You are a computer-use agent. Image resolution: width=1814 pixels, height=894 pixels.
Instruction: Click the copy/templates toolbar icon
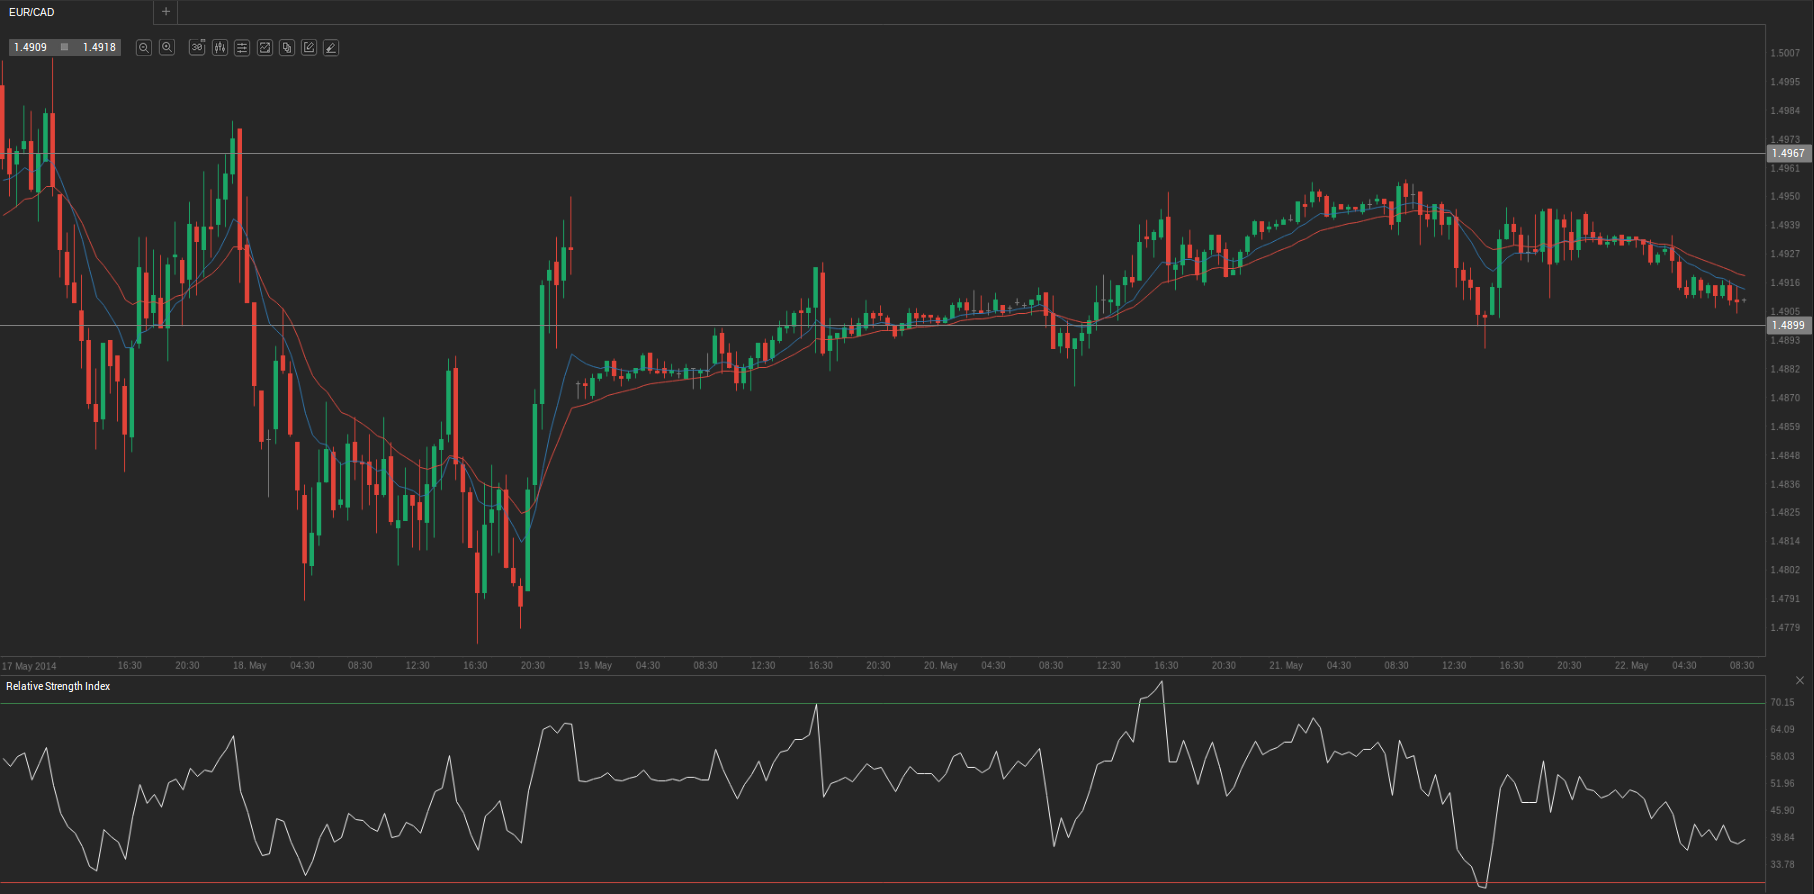pos(287,47)
